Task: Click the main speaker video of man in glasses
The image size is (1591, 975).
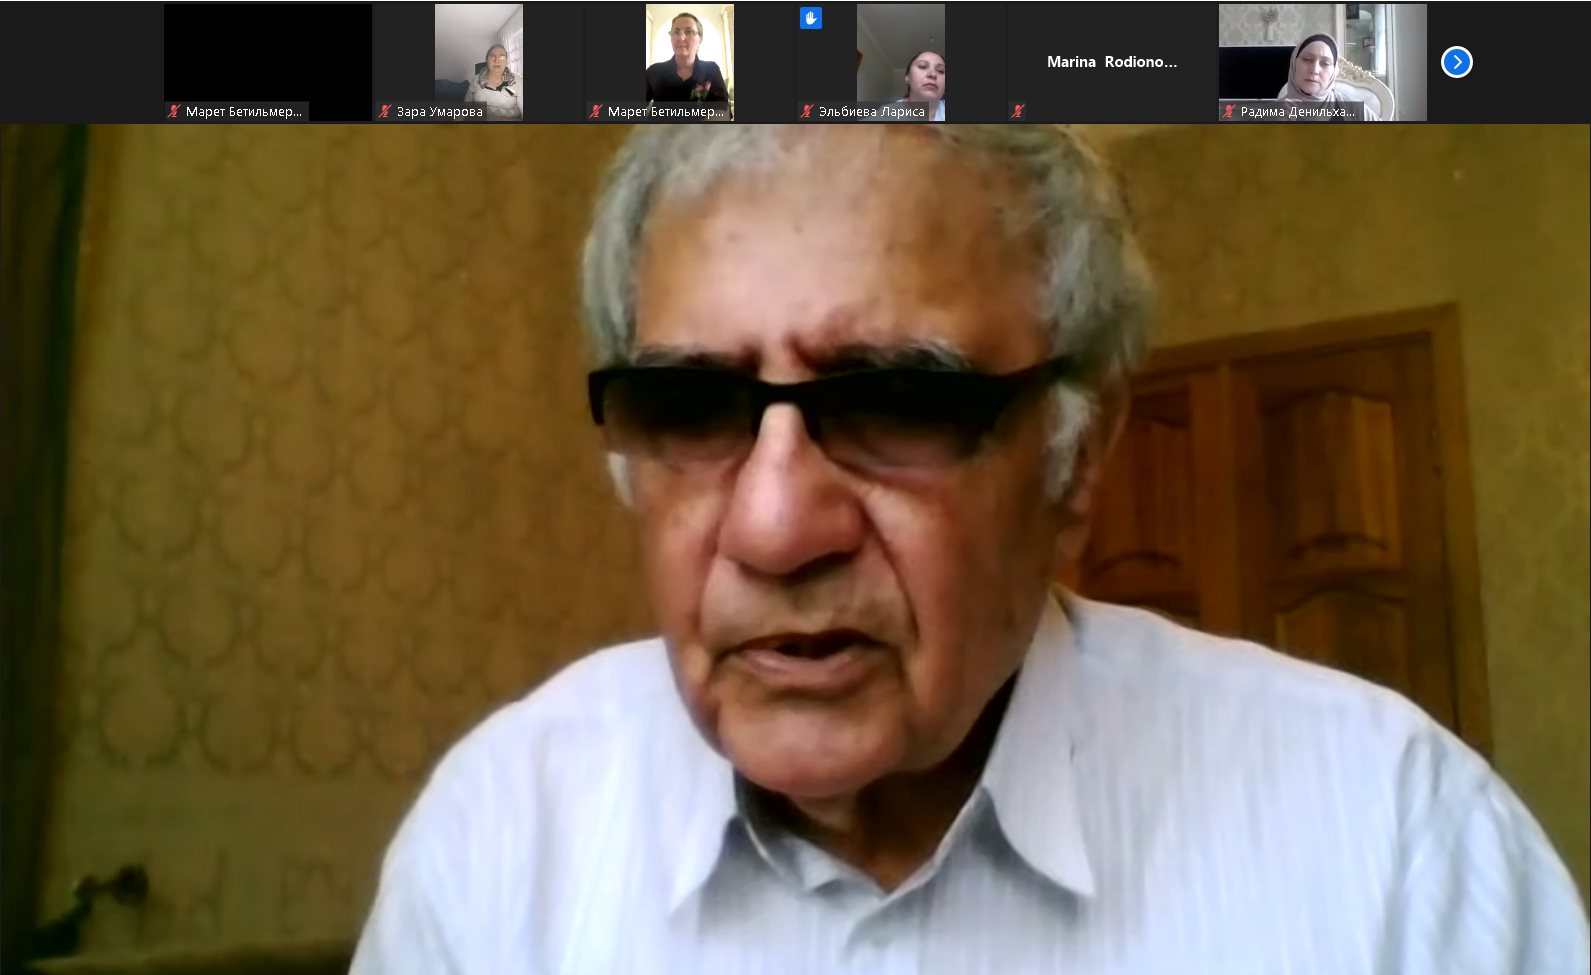Action: [795, 549]
